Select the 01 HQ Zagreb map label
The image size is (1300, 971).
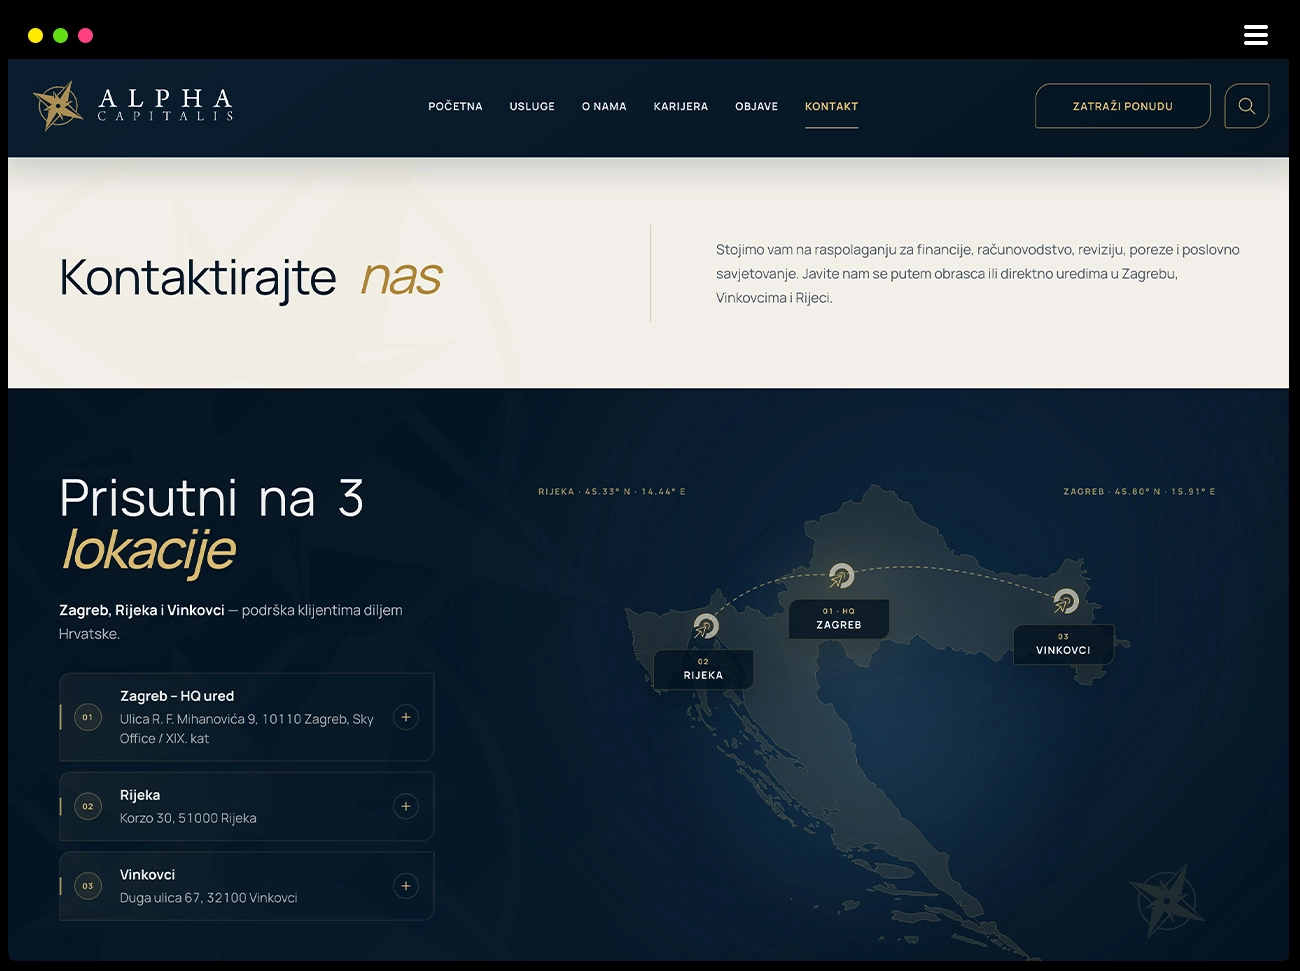pos(839,619)
